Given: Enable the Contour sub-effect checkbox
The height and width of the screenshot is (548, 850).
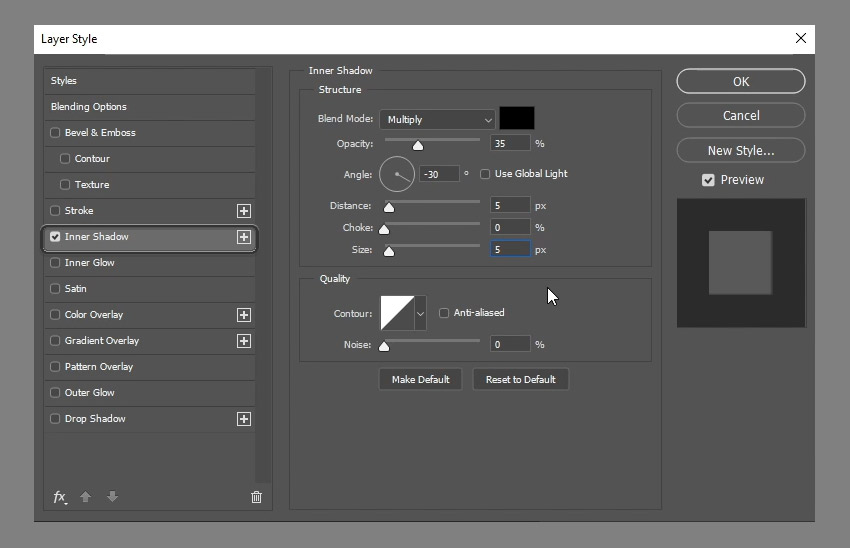Looking at the screenshot, I should pyautogui.click(x=65, y=159).
